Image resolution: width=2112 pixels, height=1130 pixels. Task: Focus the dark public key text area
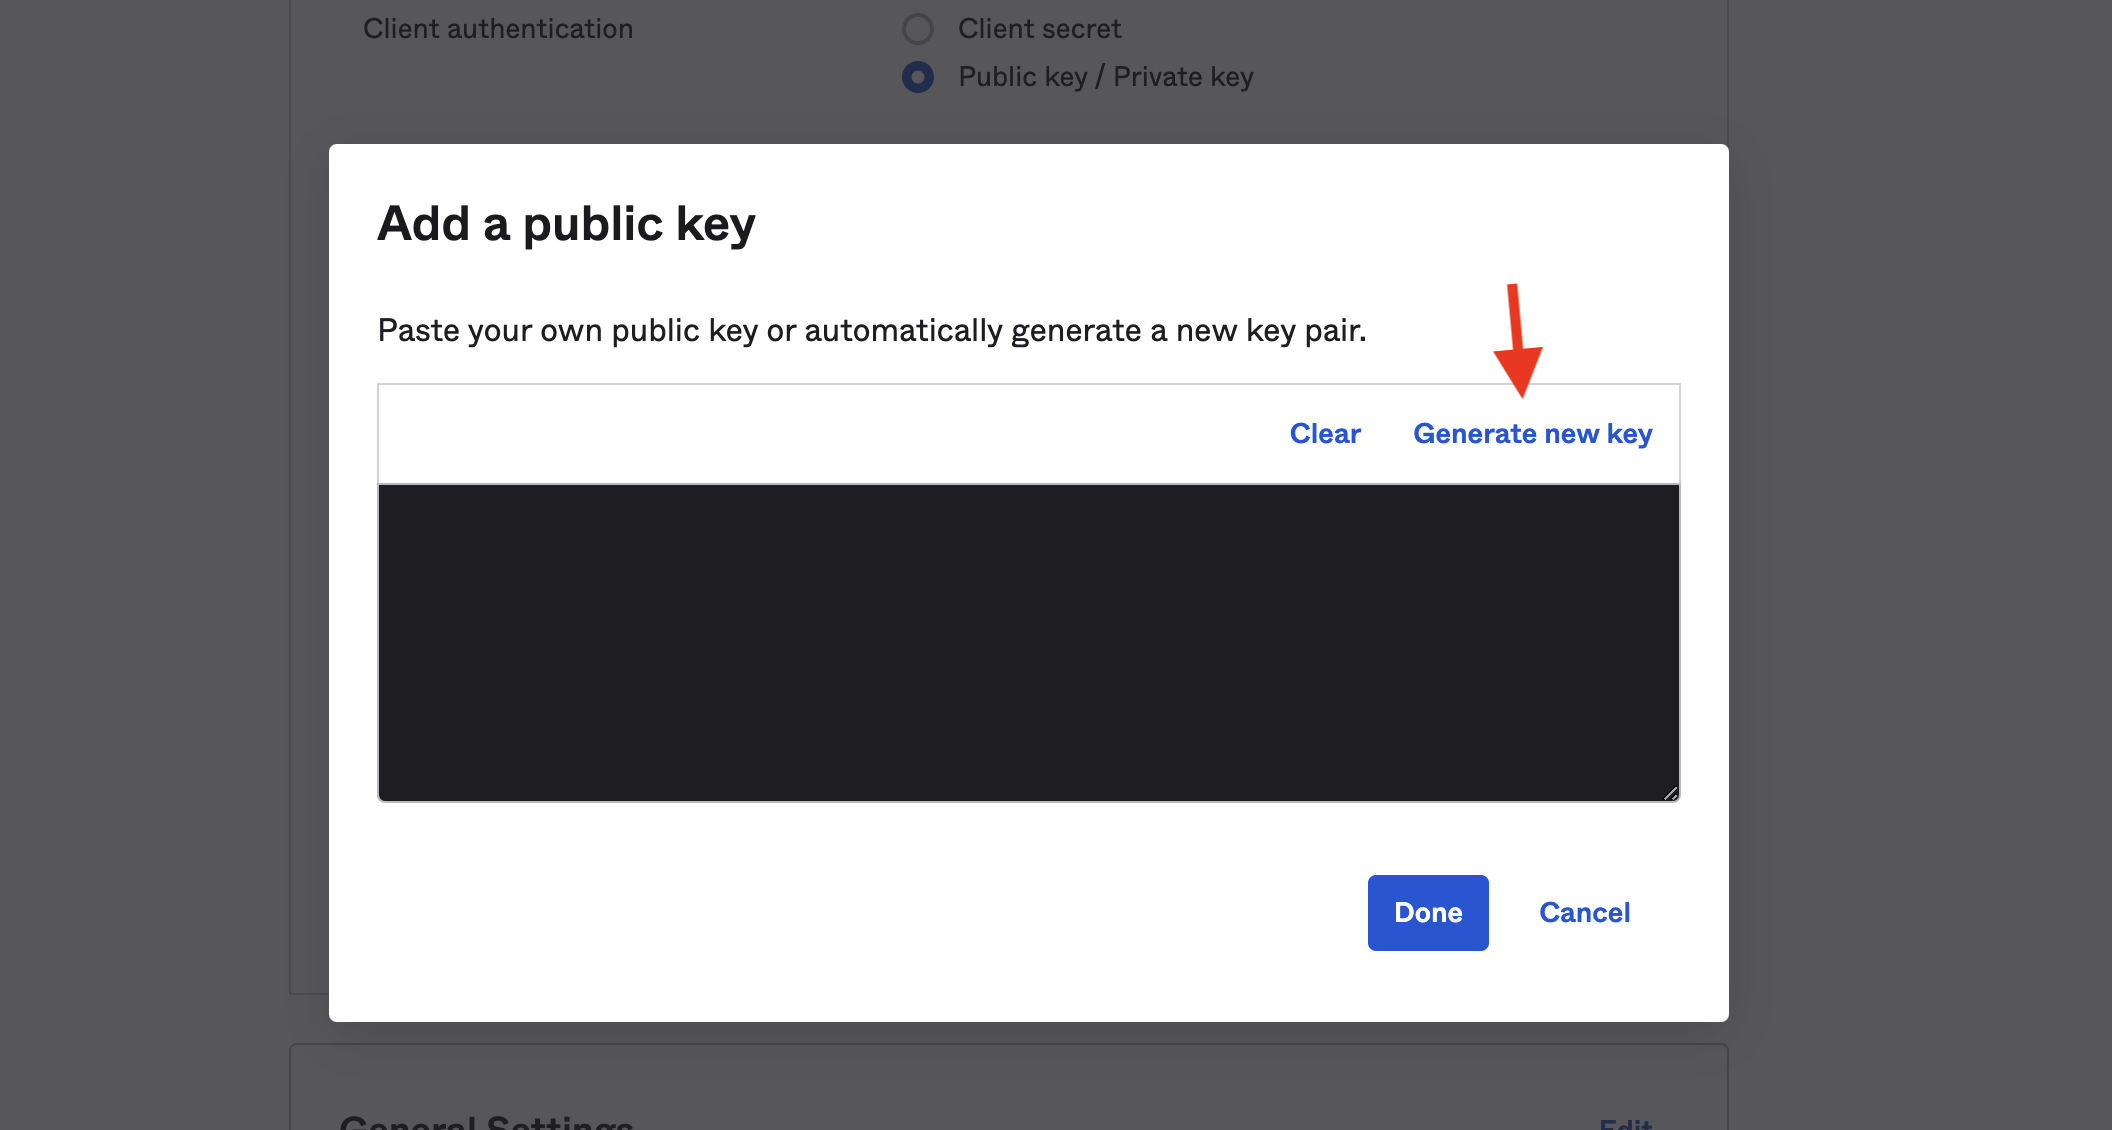click(x=1028, y=642)
